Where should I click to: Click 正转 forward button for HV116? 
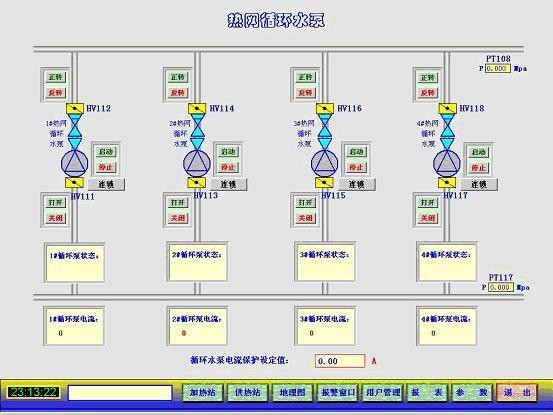(305, 77)
